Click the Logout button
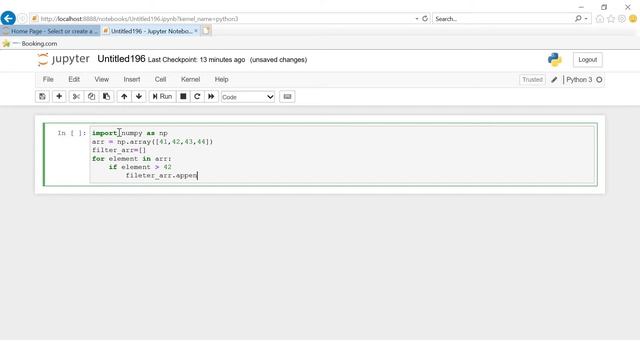 [x=587, y=60]
